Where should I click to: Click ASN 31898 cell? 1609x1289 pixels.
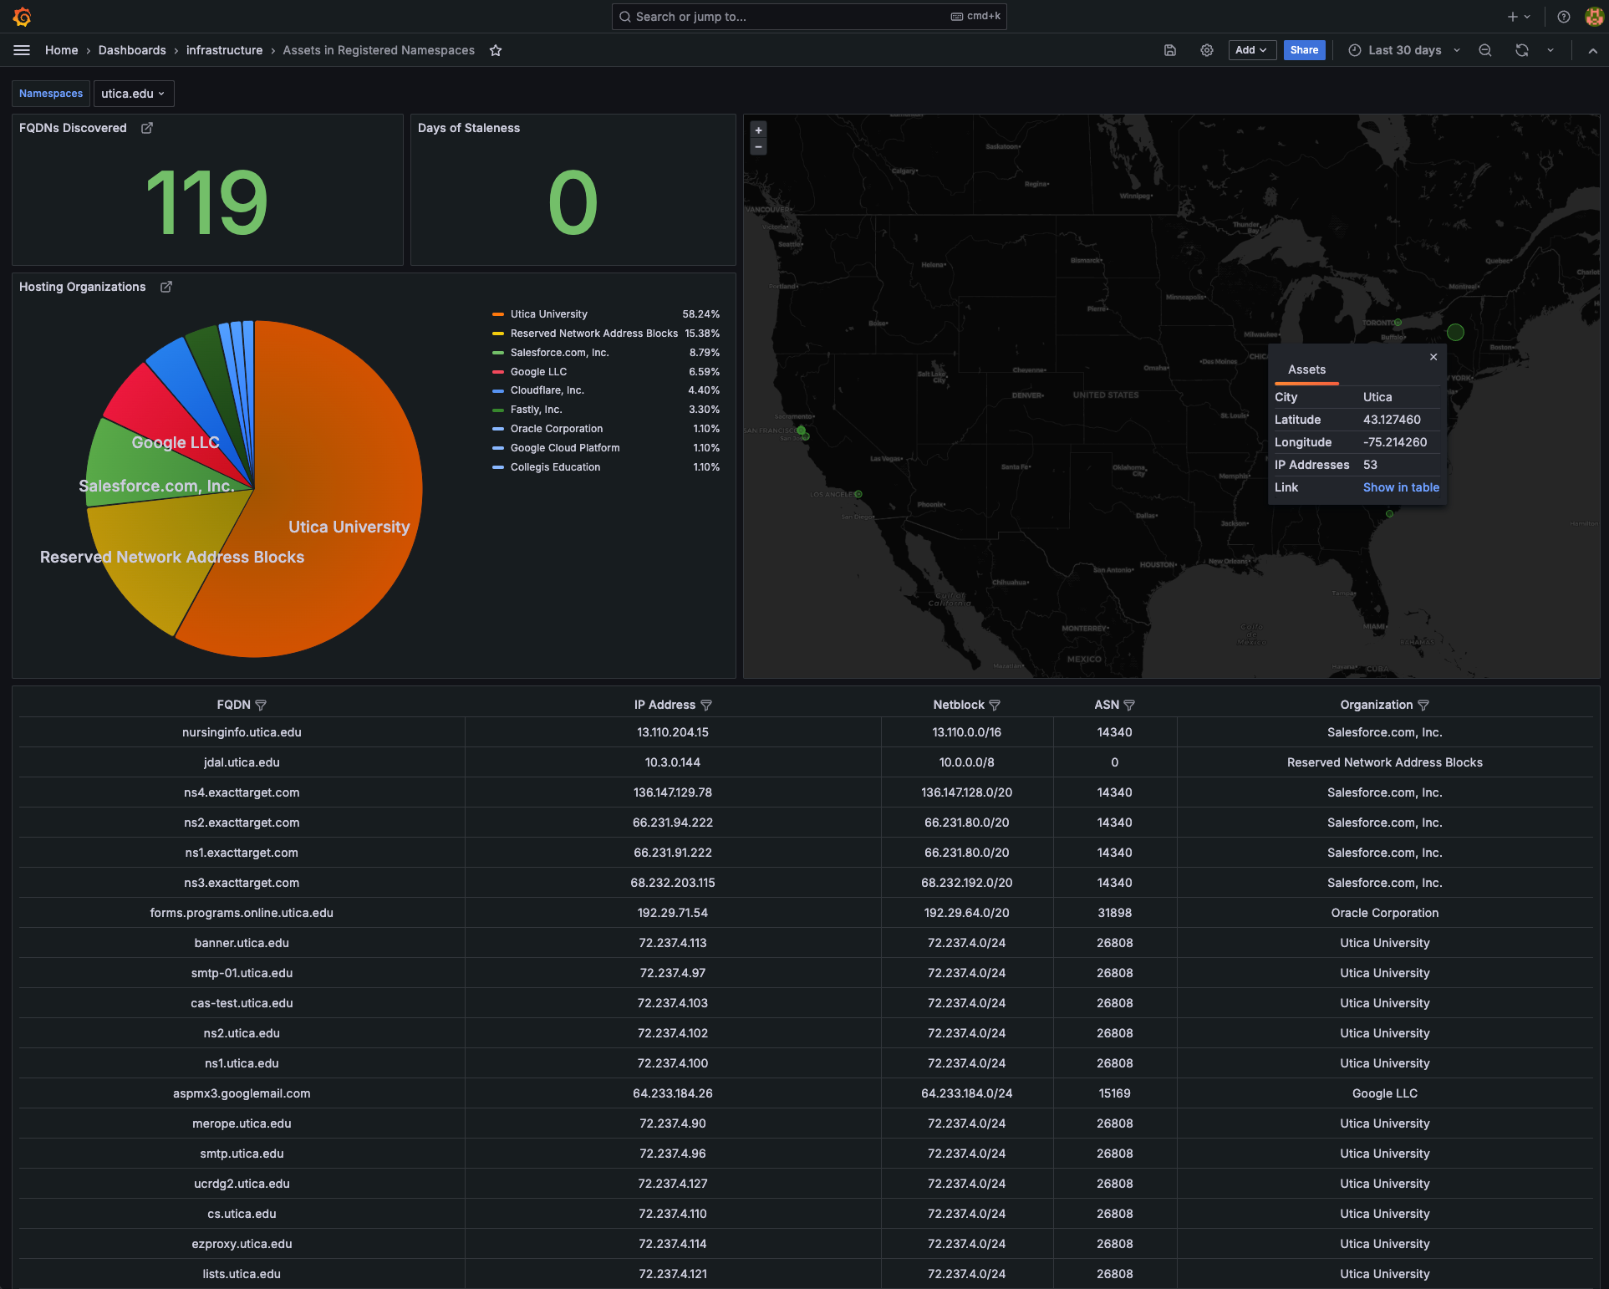tap(1115, 913)
